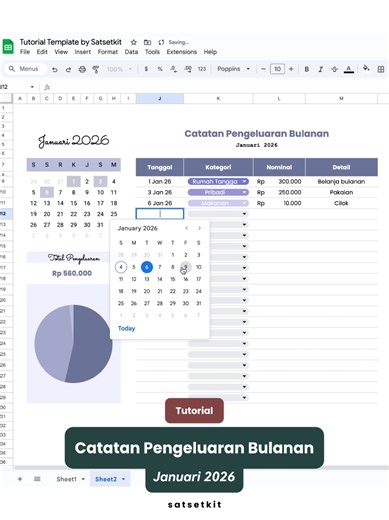Open the Poppins font dropdown
Image resolution: width=389 pixels, height=520 pixels.
coord(233,69)
